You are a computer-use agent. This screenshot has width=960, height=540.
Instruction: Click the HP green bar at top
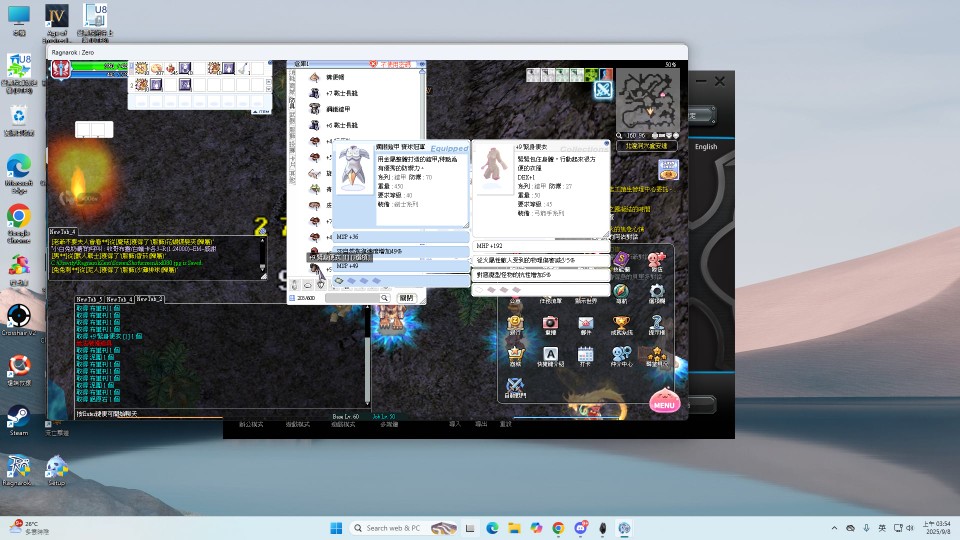click(x=100, y=66)
